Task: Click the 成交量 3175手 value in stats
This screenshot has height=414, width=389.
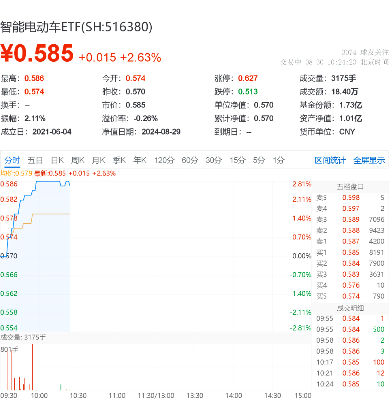Action: click(x=344, y=78)
